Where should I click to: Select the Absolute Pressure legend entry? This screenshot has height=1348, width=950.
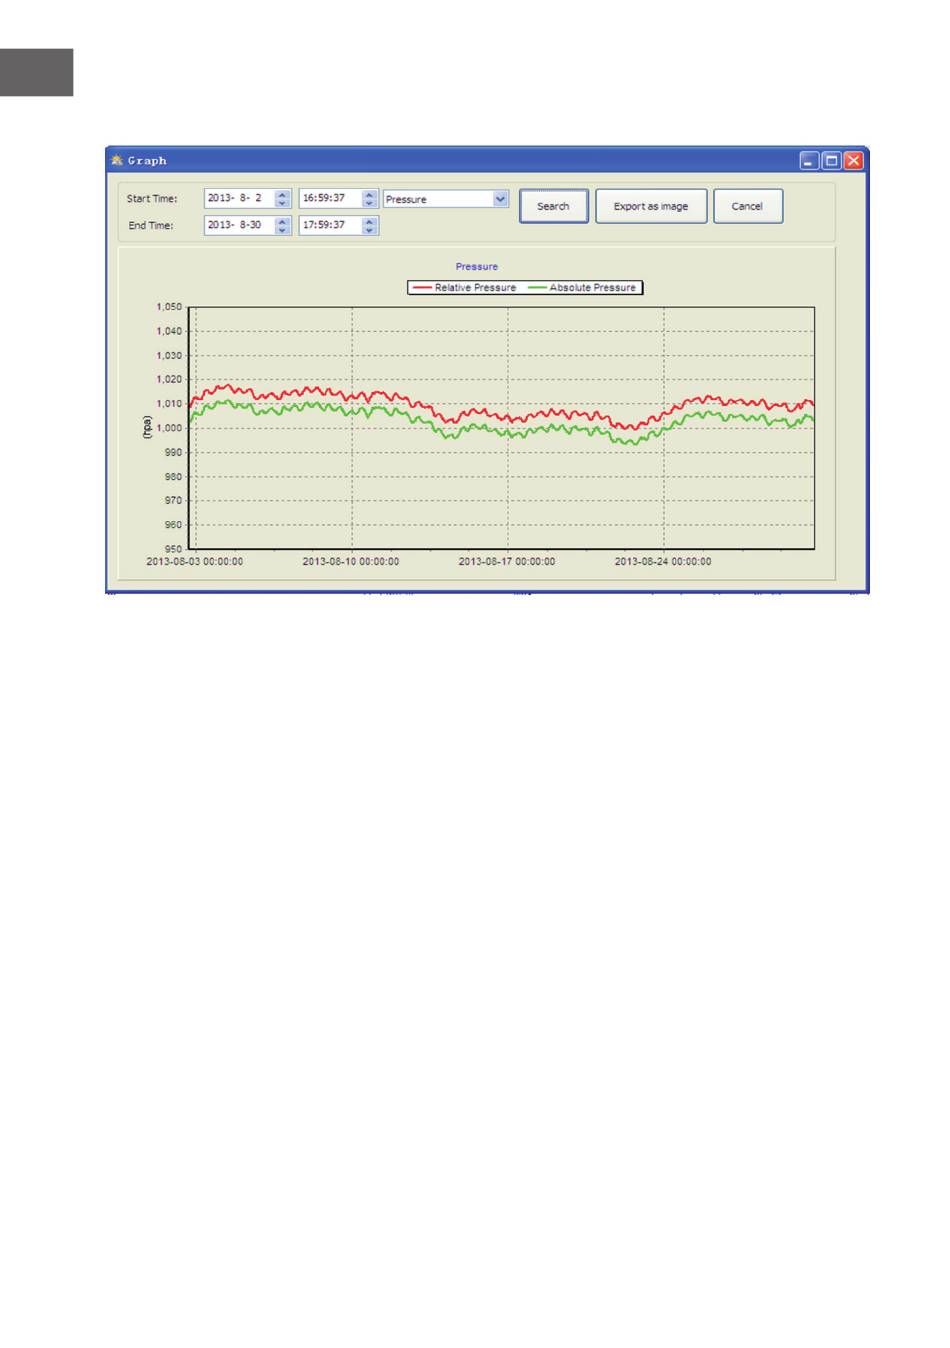tap(582, 287)
